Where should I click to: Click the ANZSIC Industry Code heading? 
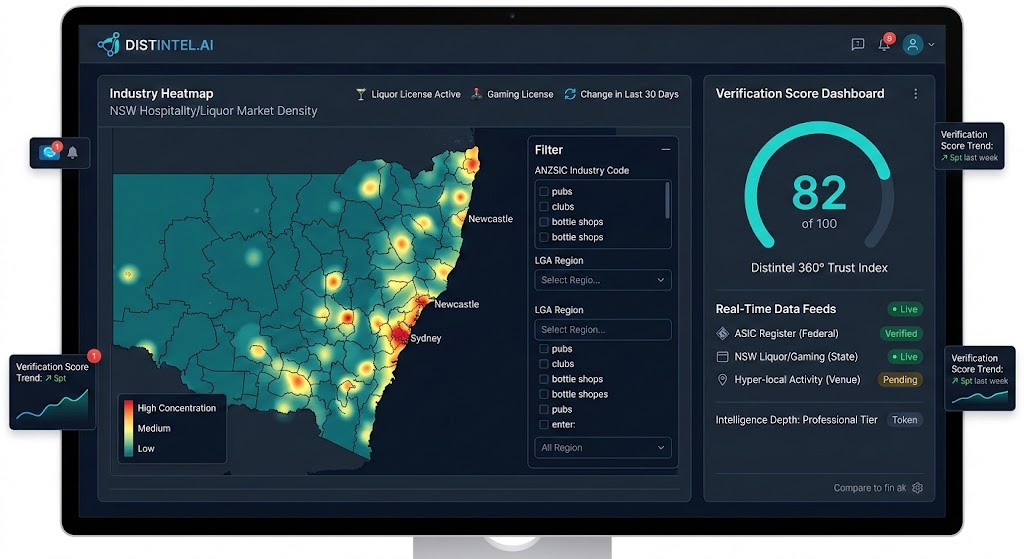tap(582, 170)
